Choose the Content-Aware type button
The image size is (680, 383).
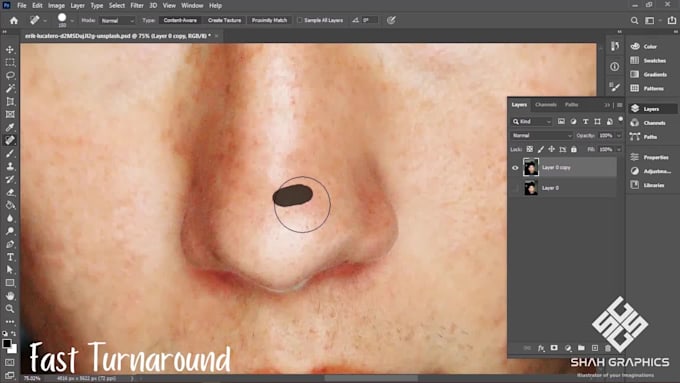pyautogui.click(x=180, y=20)
